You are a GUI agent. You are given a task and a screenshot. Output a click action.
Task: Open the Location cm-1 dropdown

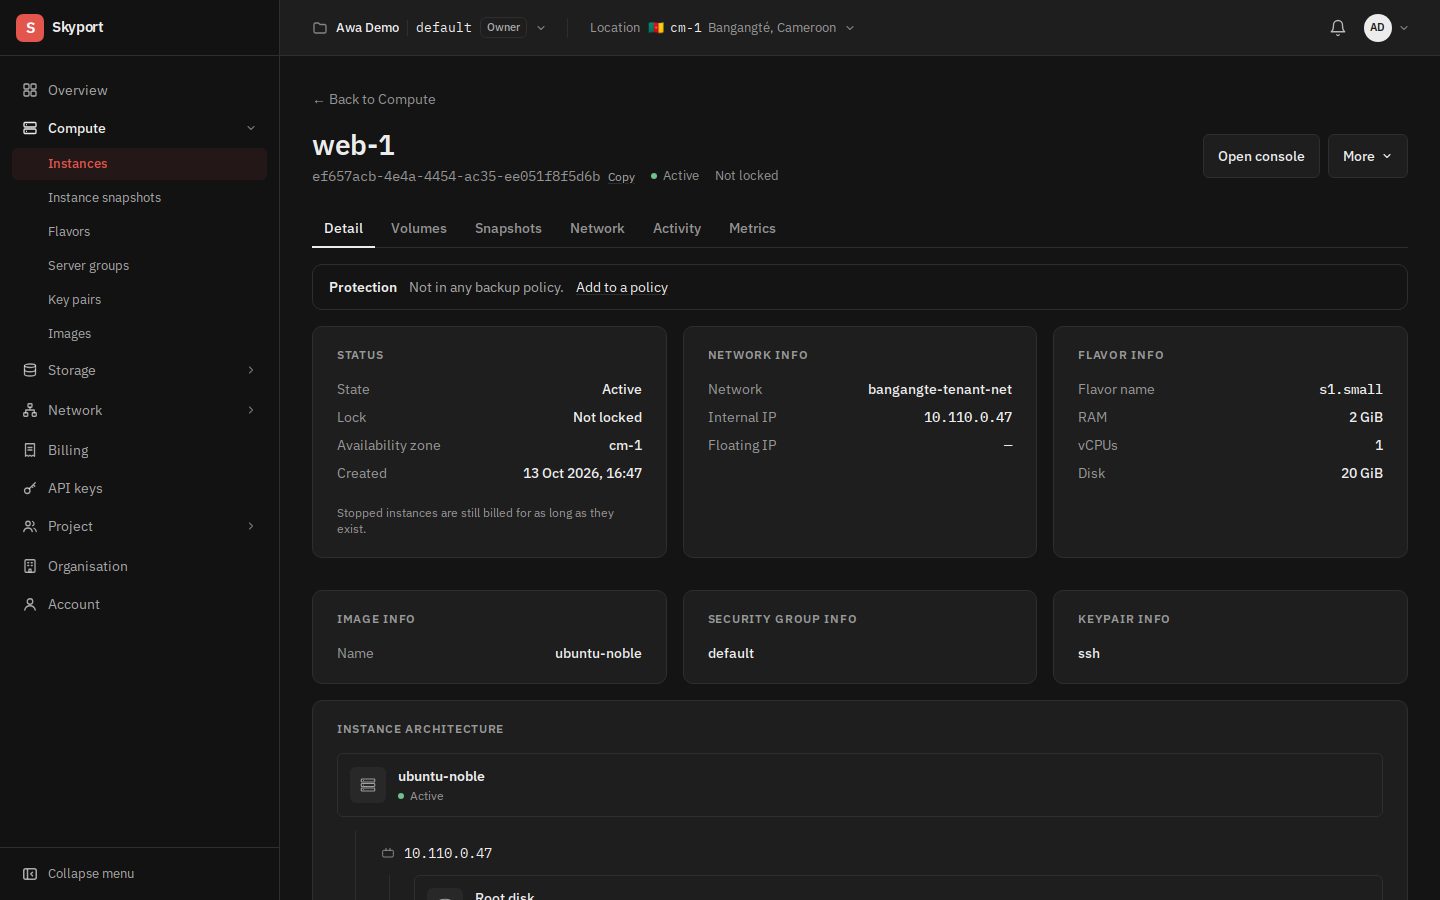pos(722,28)
